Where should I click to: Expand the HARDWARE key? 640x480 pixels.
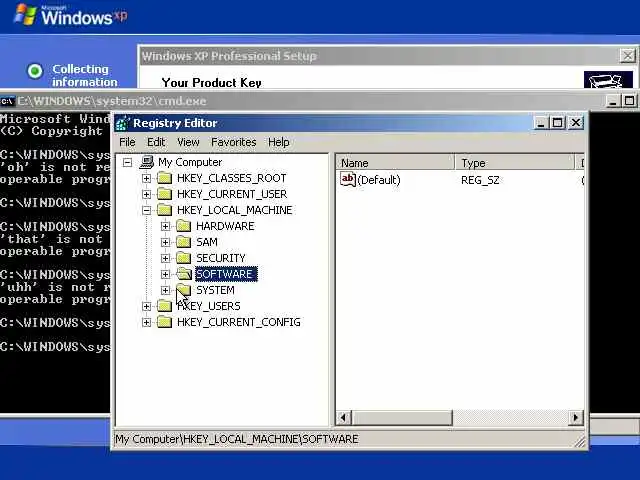coord(165,226)
